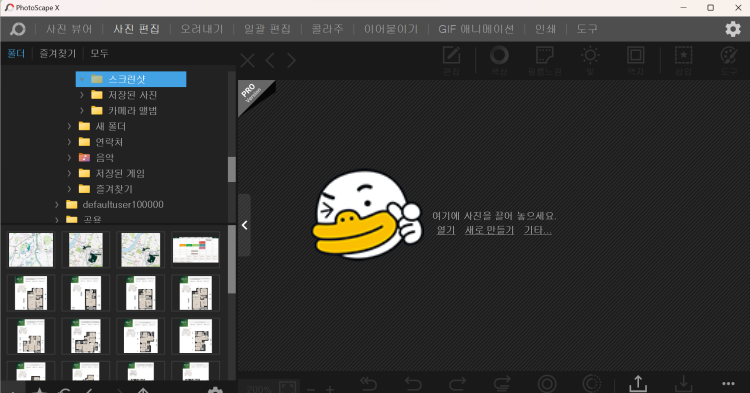Click the save download arrow icon

(x=684, y=383)
